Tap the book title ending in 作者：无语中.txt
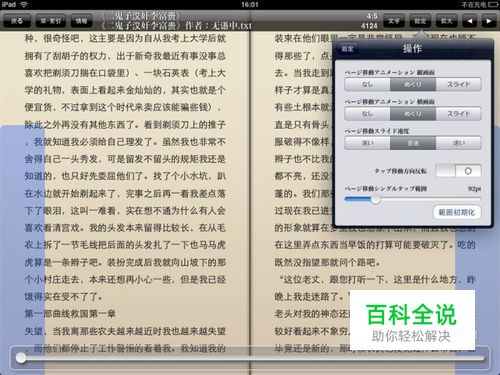The image size is (500, 375). click(176, 26)
